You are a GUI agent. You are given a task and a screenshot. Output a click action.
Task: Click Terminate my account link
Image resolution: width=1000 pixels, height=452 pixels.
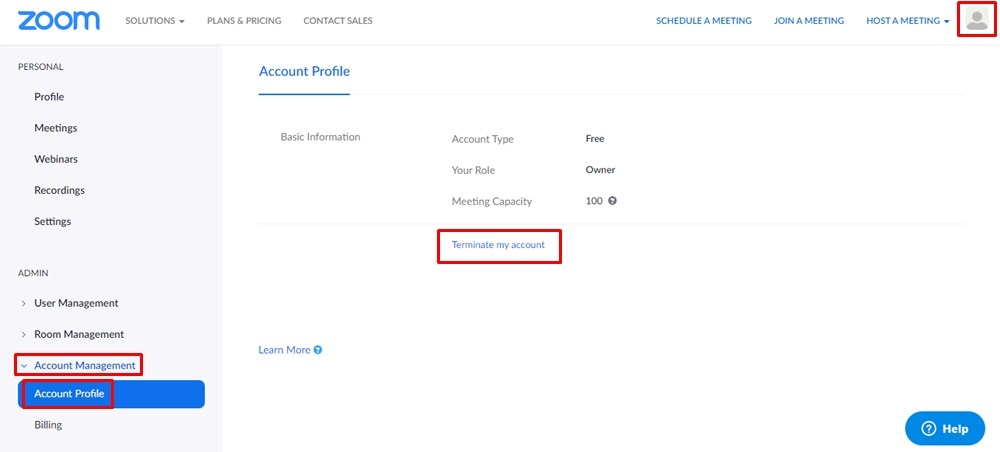pyautogui.click(x=498, y=244)
